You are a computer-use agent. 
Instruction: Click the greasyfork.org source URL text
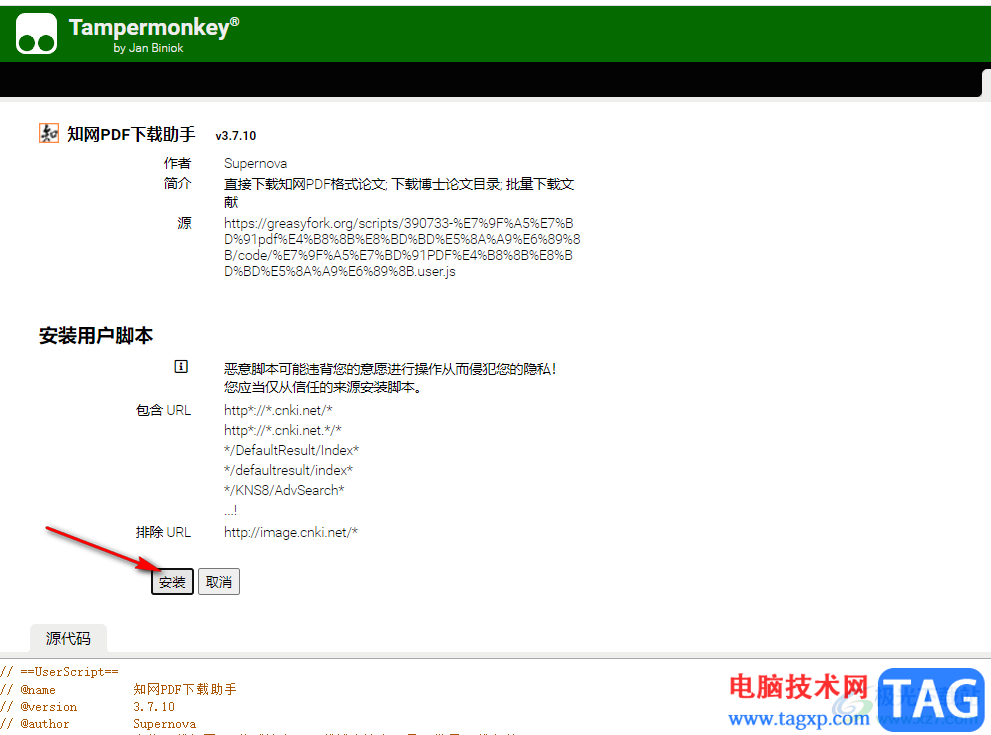point(402,247)
